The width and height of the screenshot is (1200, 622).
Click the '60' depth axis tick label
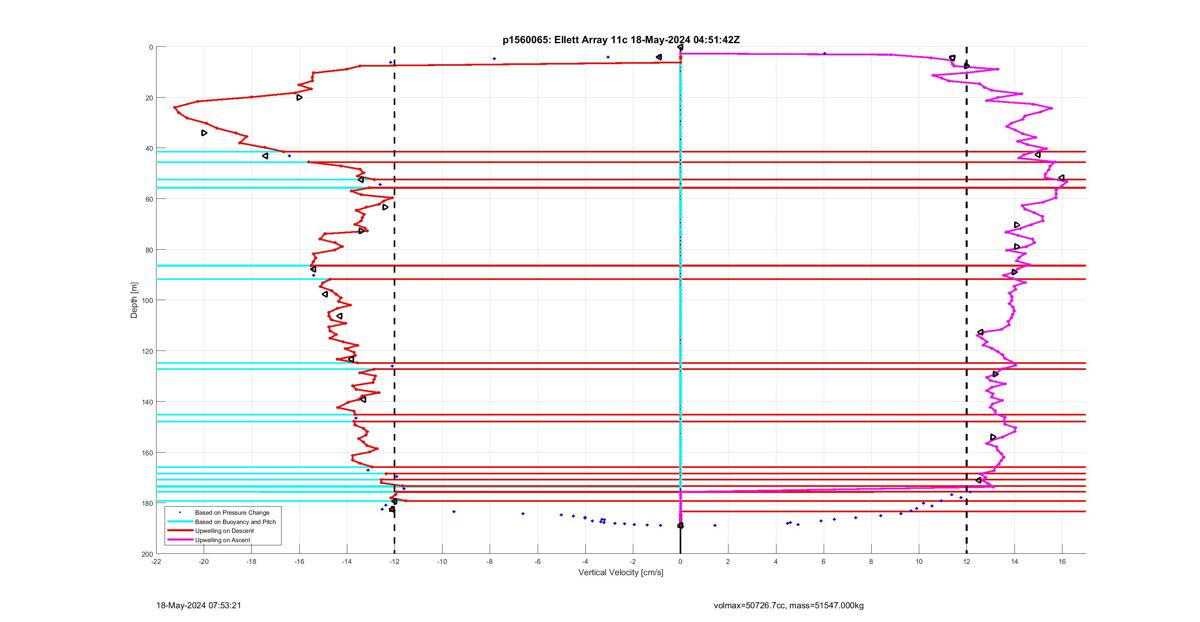tap(148, 199)
